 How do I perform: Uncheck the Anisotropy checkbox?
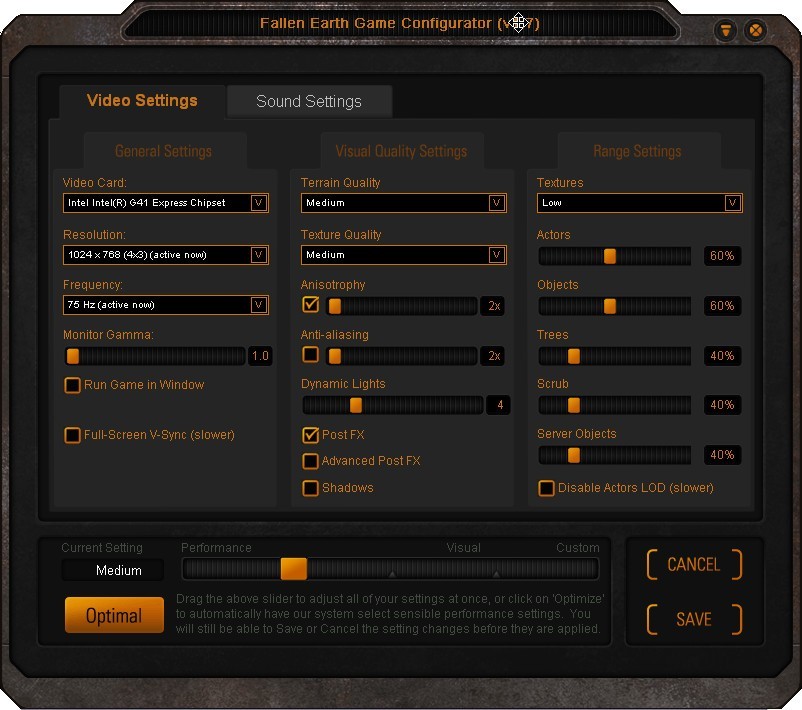pyautogui.click(x=310, y=304)
